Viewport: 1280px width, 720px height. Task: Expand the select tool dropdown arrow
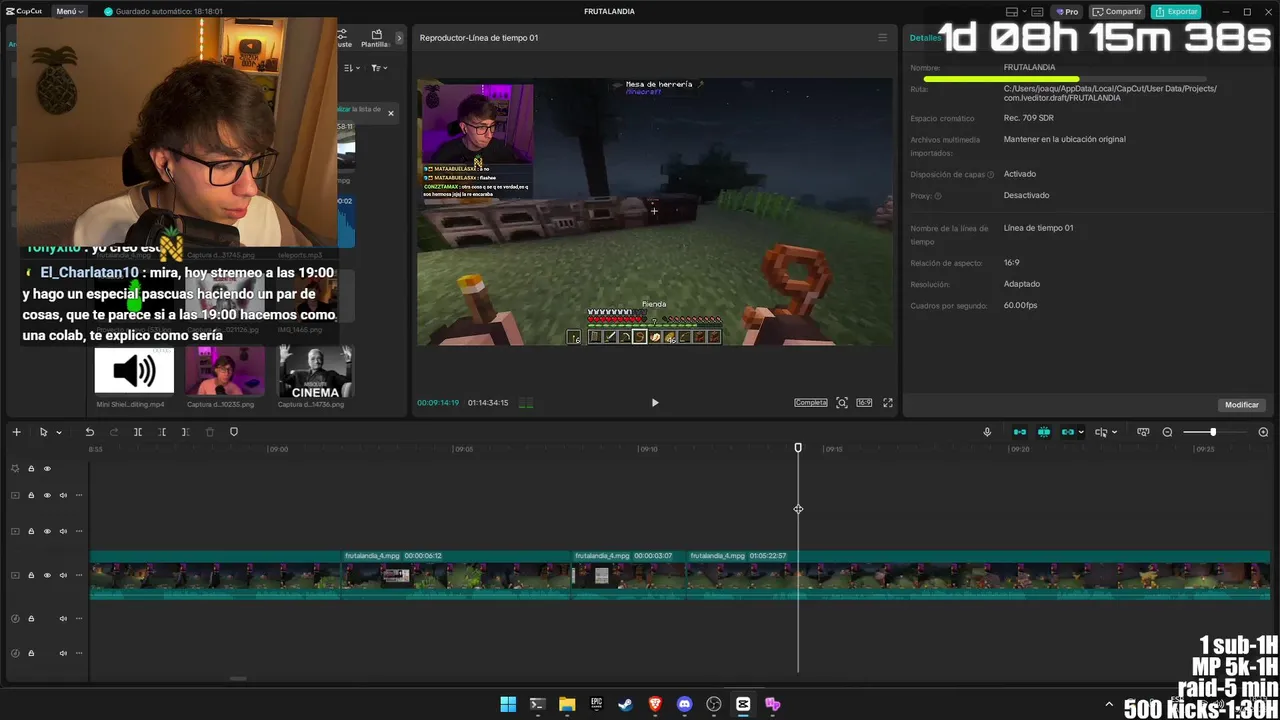[x=59, y=433]
